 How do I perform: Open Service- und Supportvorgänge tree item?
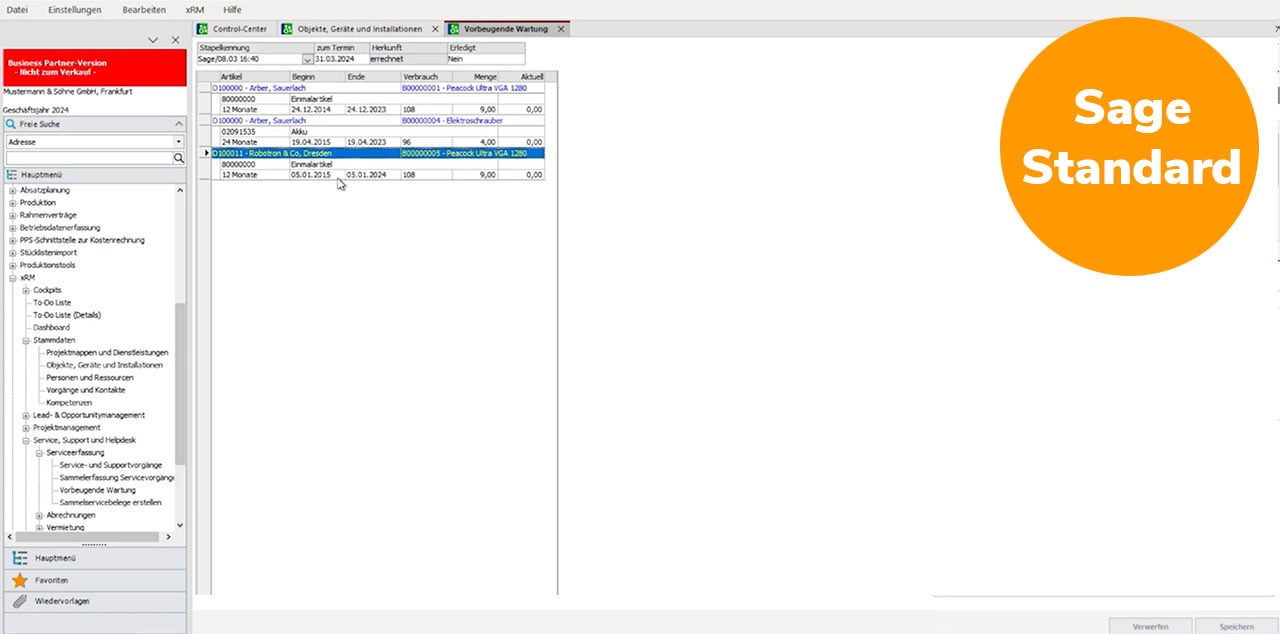[x=111, y=465]
